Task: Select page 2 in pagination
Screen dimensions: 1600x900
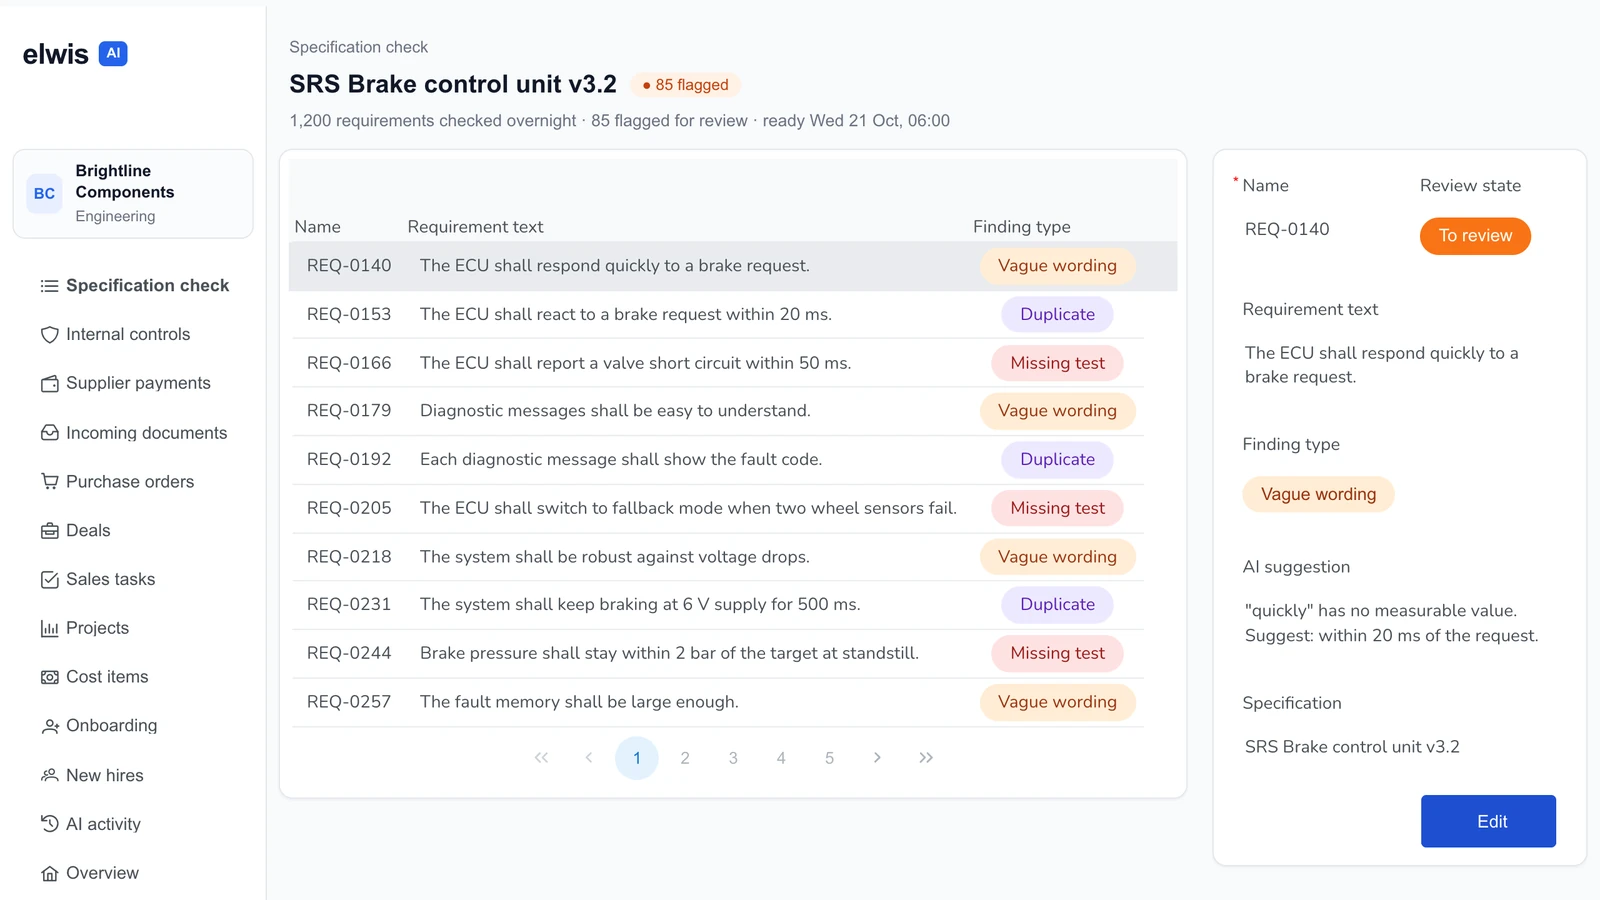Action: click(685, 758)
